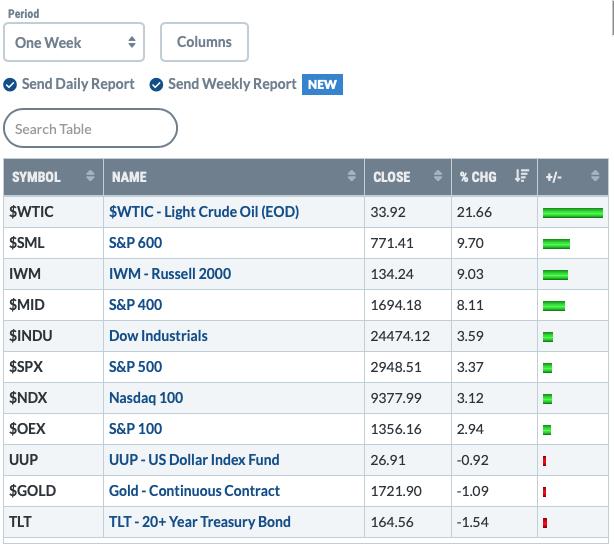Click close value 33.92
614x547 pixels.
[x=388, y=212]
